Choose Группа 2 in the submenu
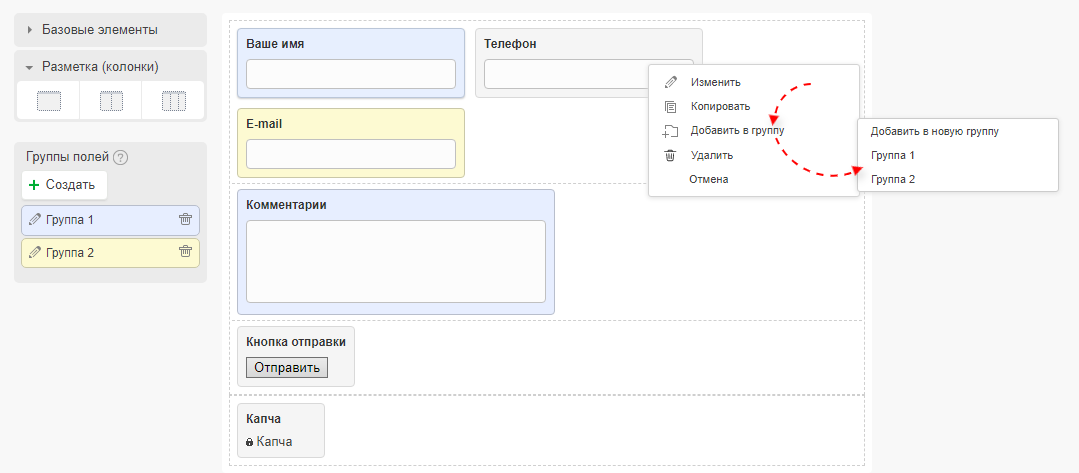Viewport: 1079px width, 473px height. click(893, 180)
